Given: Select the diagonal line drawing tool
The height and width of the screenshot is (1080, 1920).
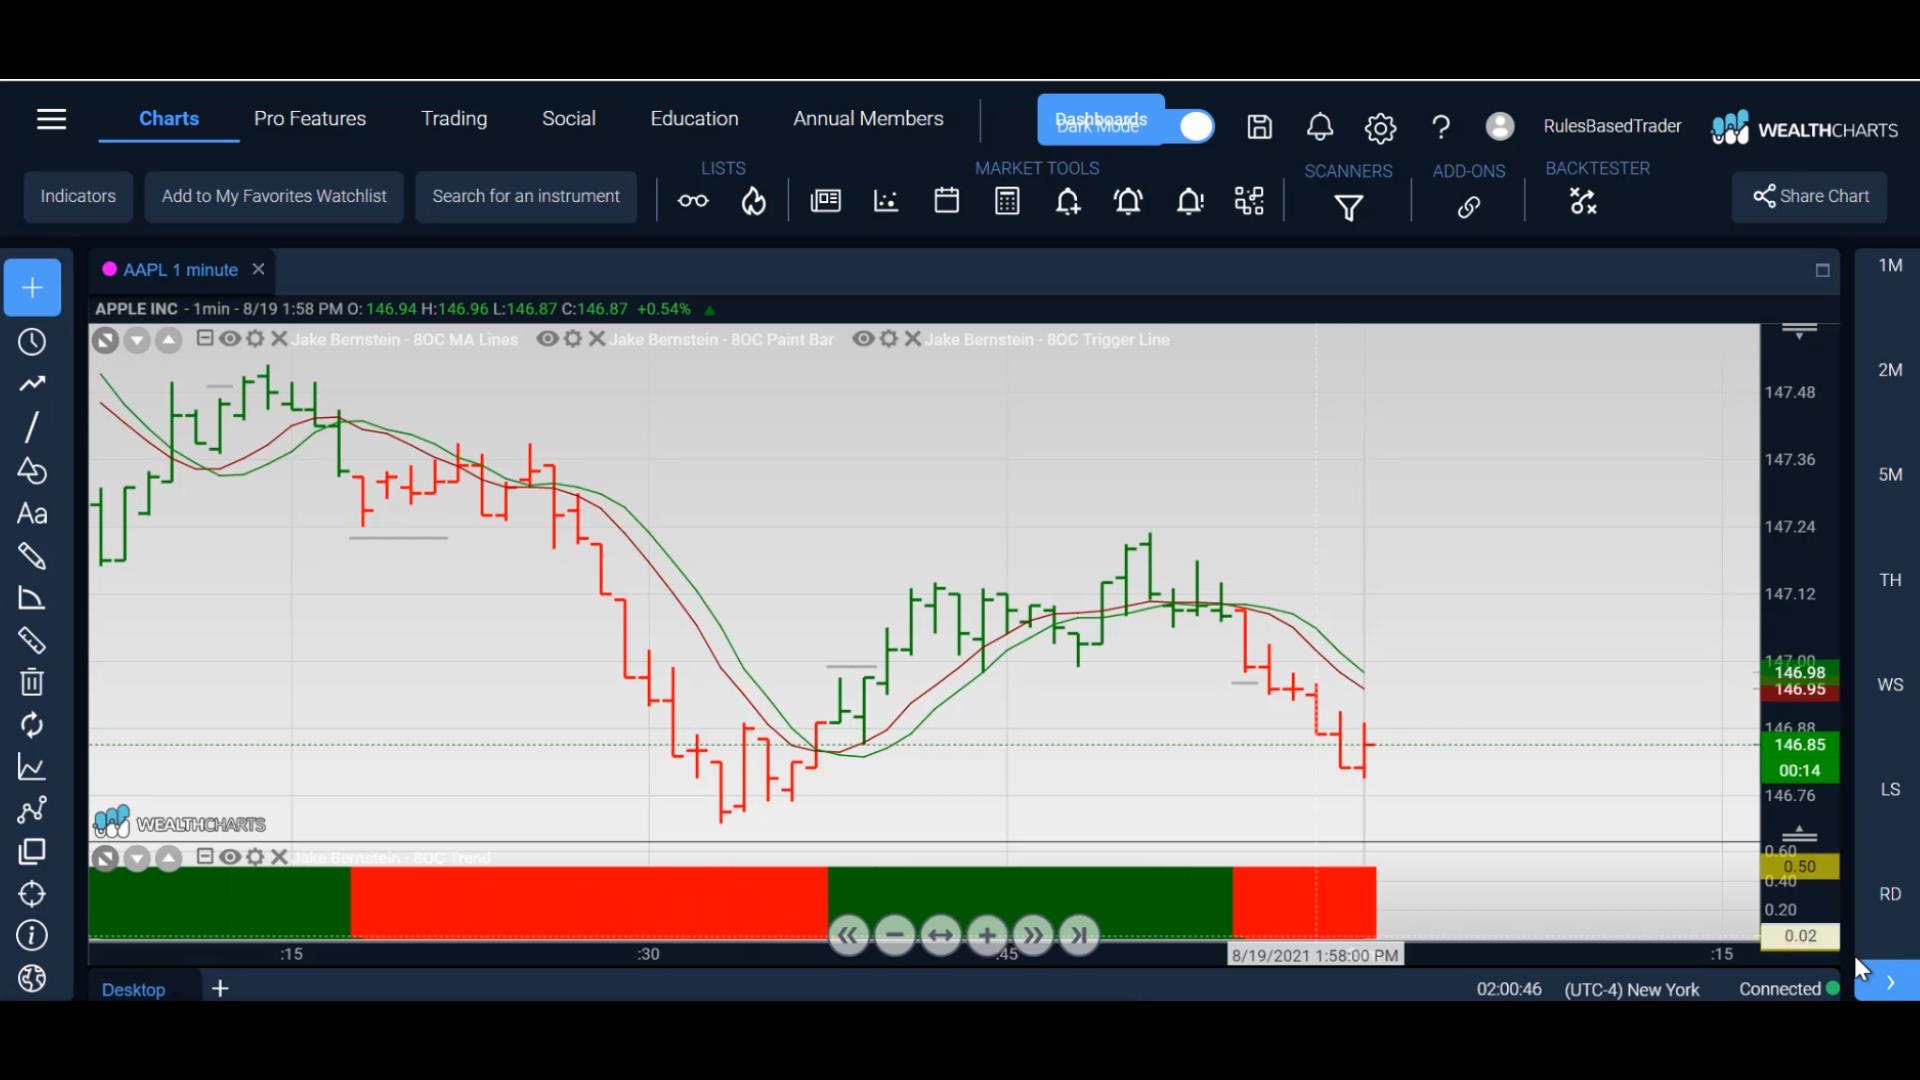Looking at the screenshot, I should coord(32,427).
